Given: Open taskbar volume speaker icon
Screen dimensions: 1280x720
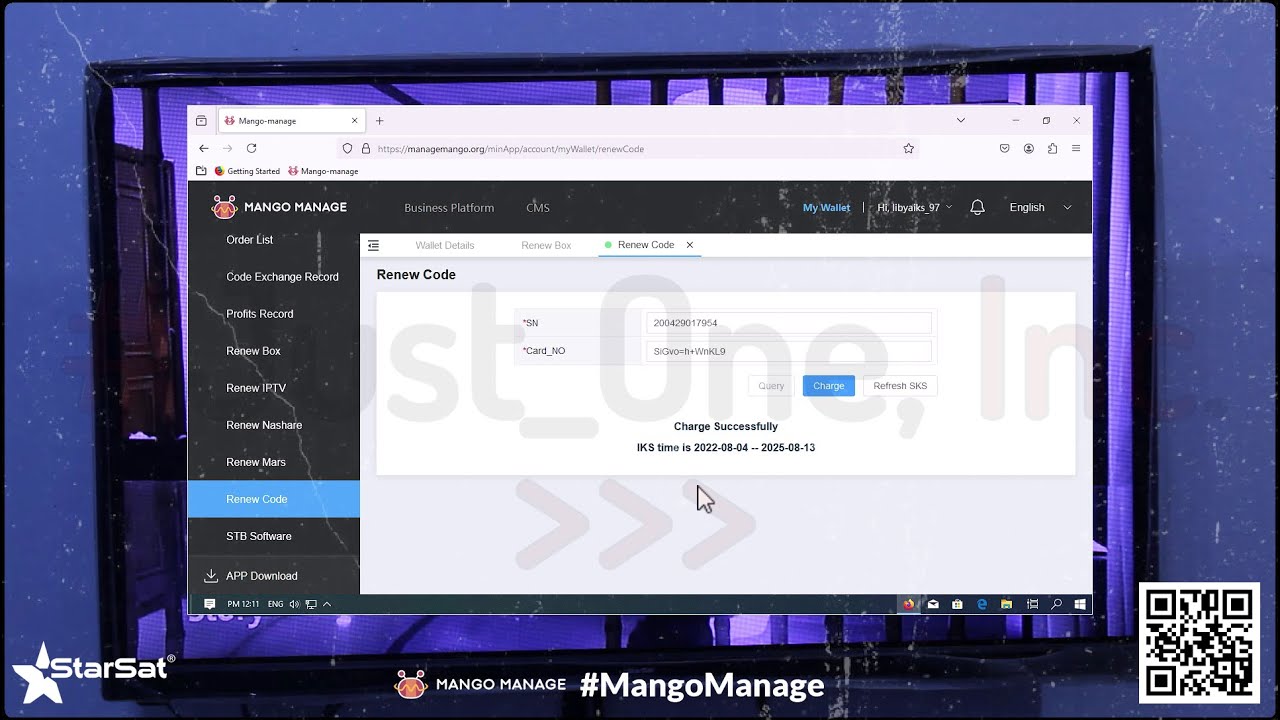Looking at the screenshot, I should click(x=294, y=604).
